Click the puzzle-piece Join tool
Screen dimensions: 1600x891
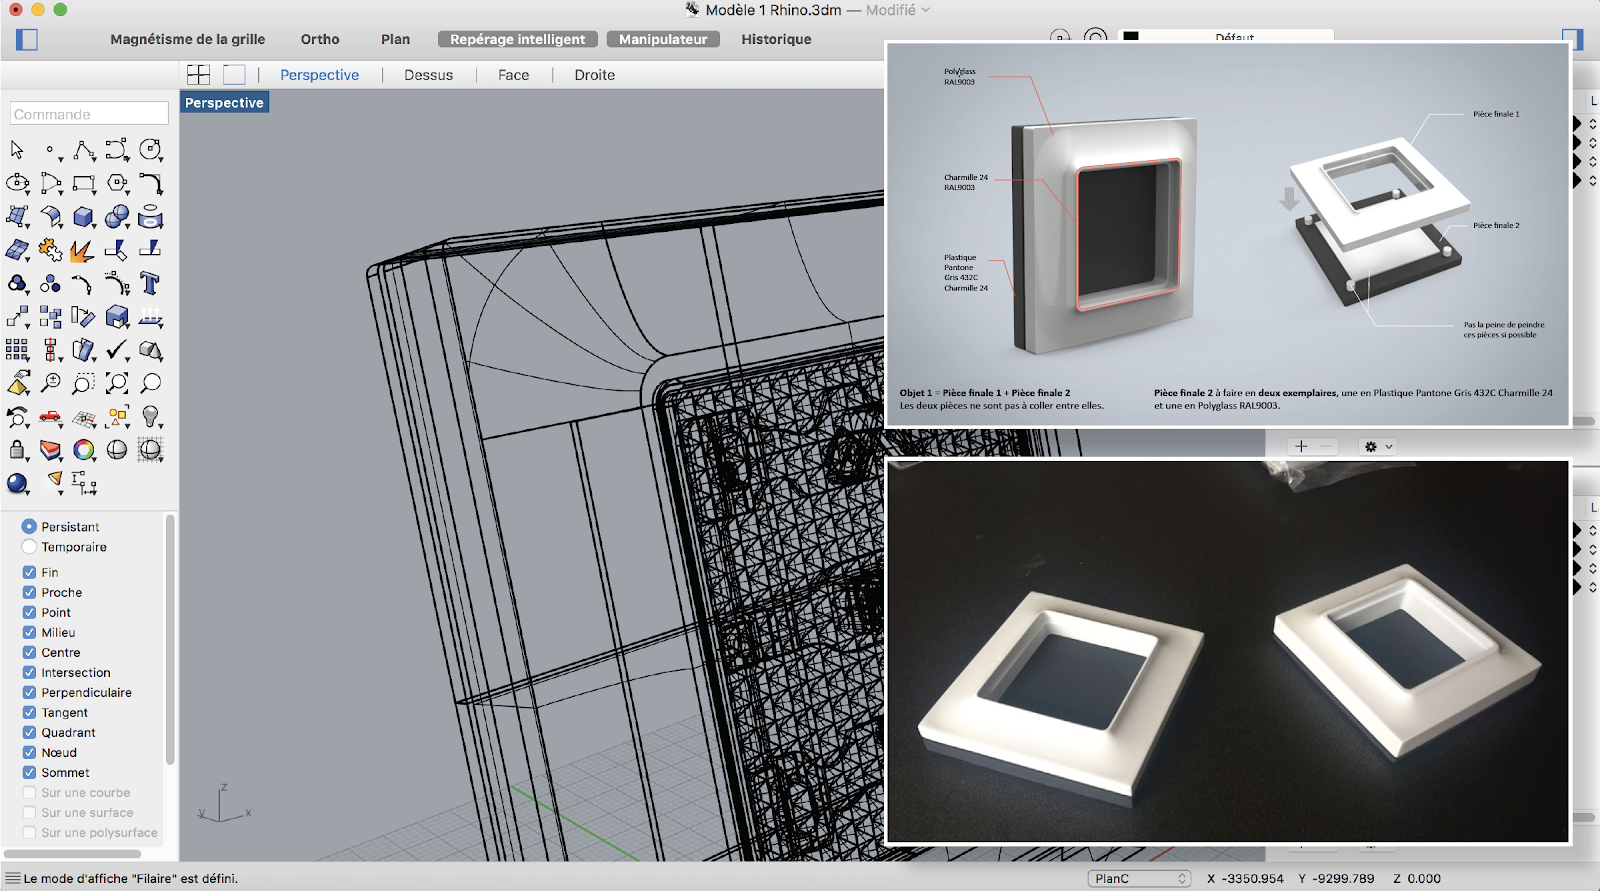coord(50,251)
